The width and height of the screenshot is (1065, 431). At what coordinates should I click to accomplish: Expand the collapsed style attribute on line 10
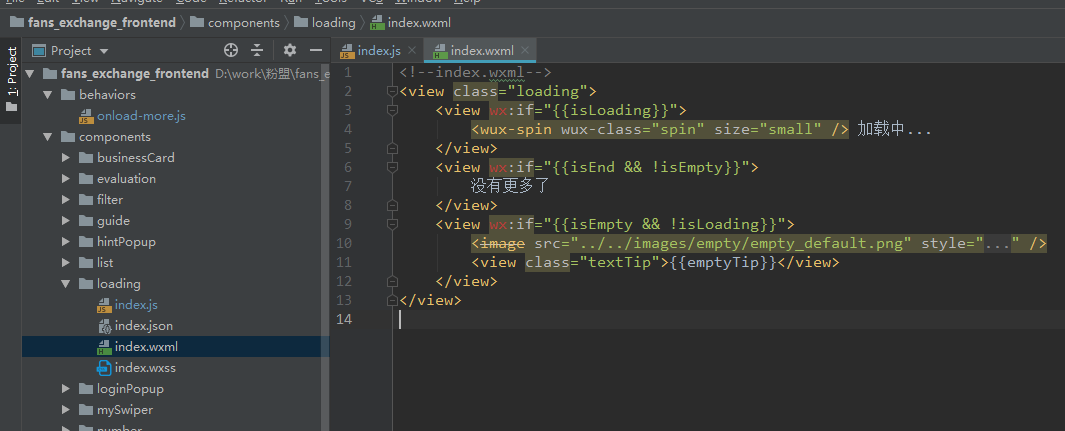pos(998,243)
